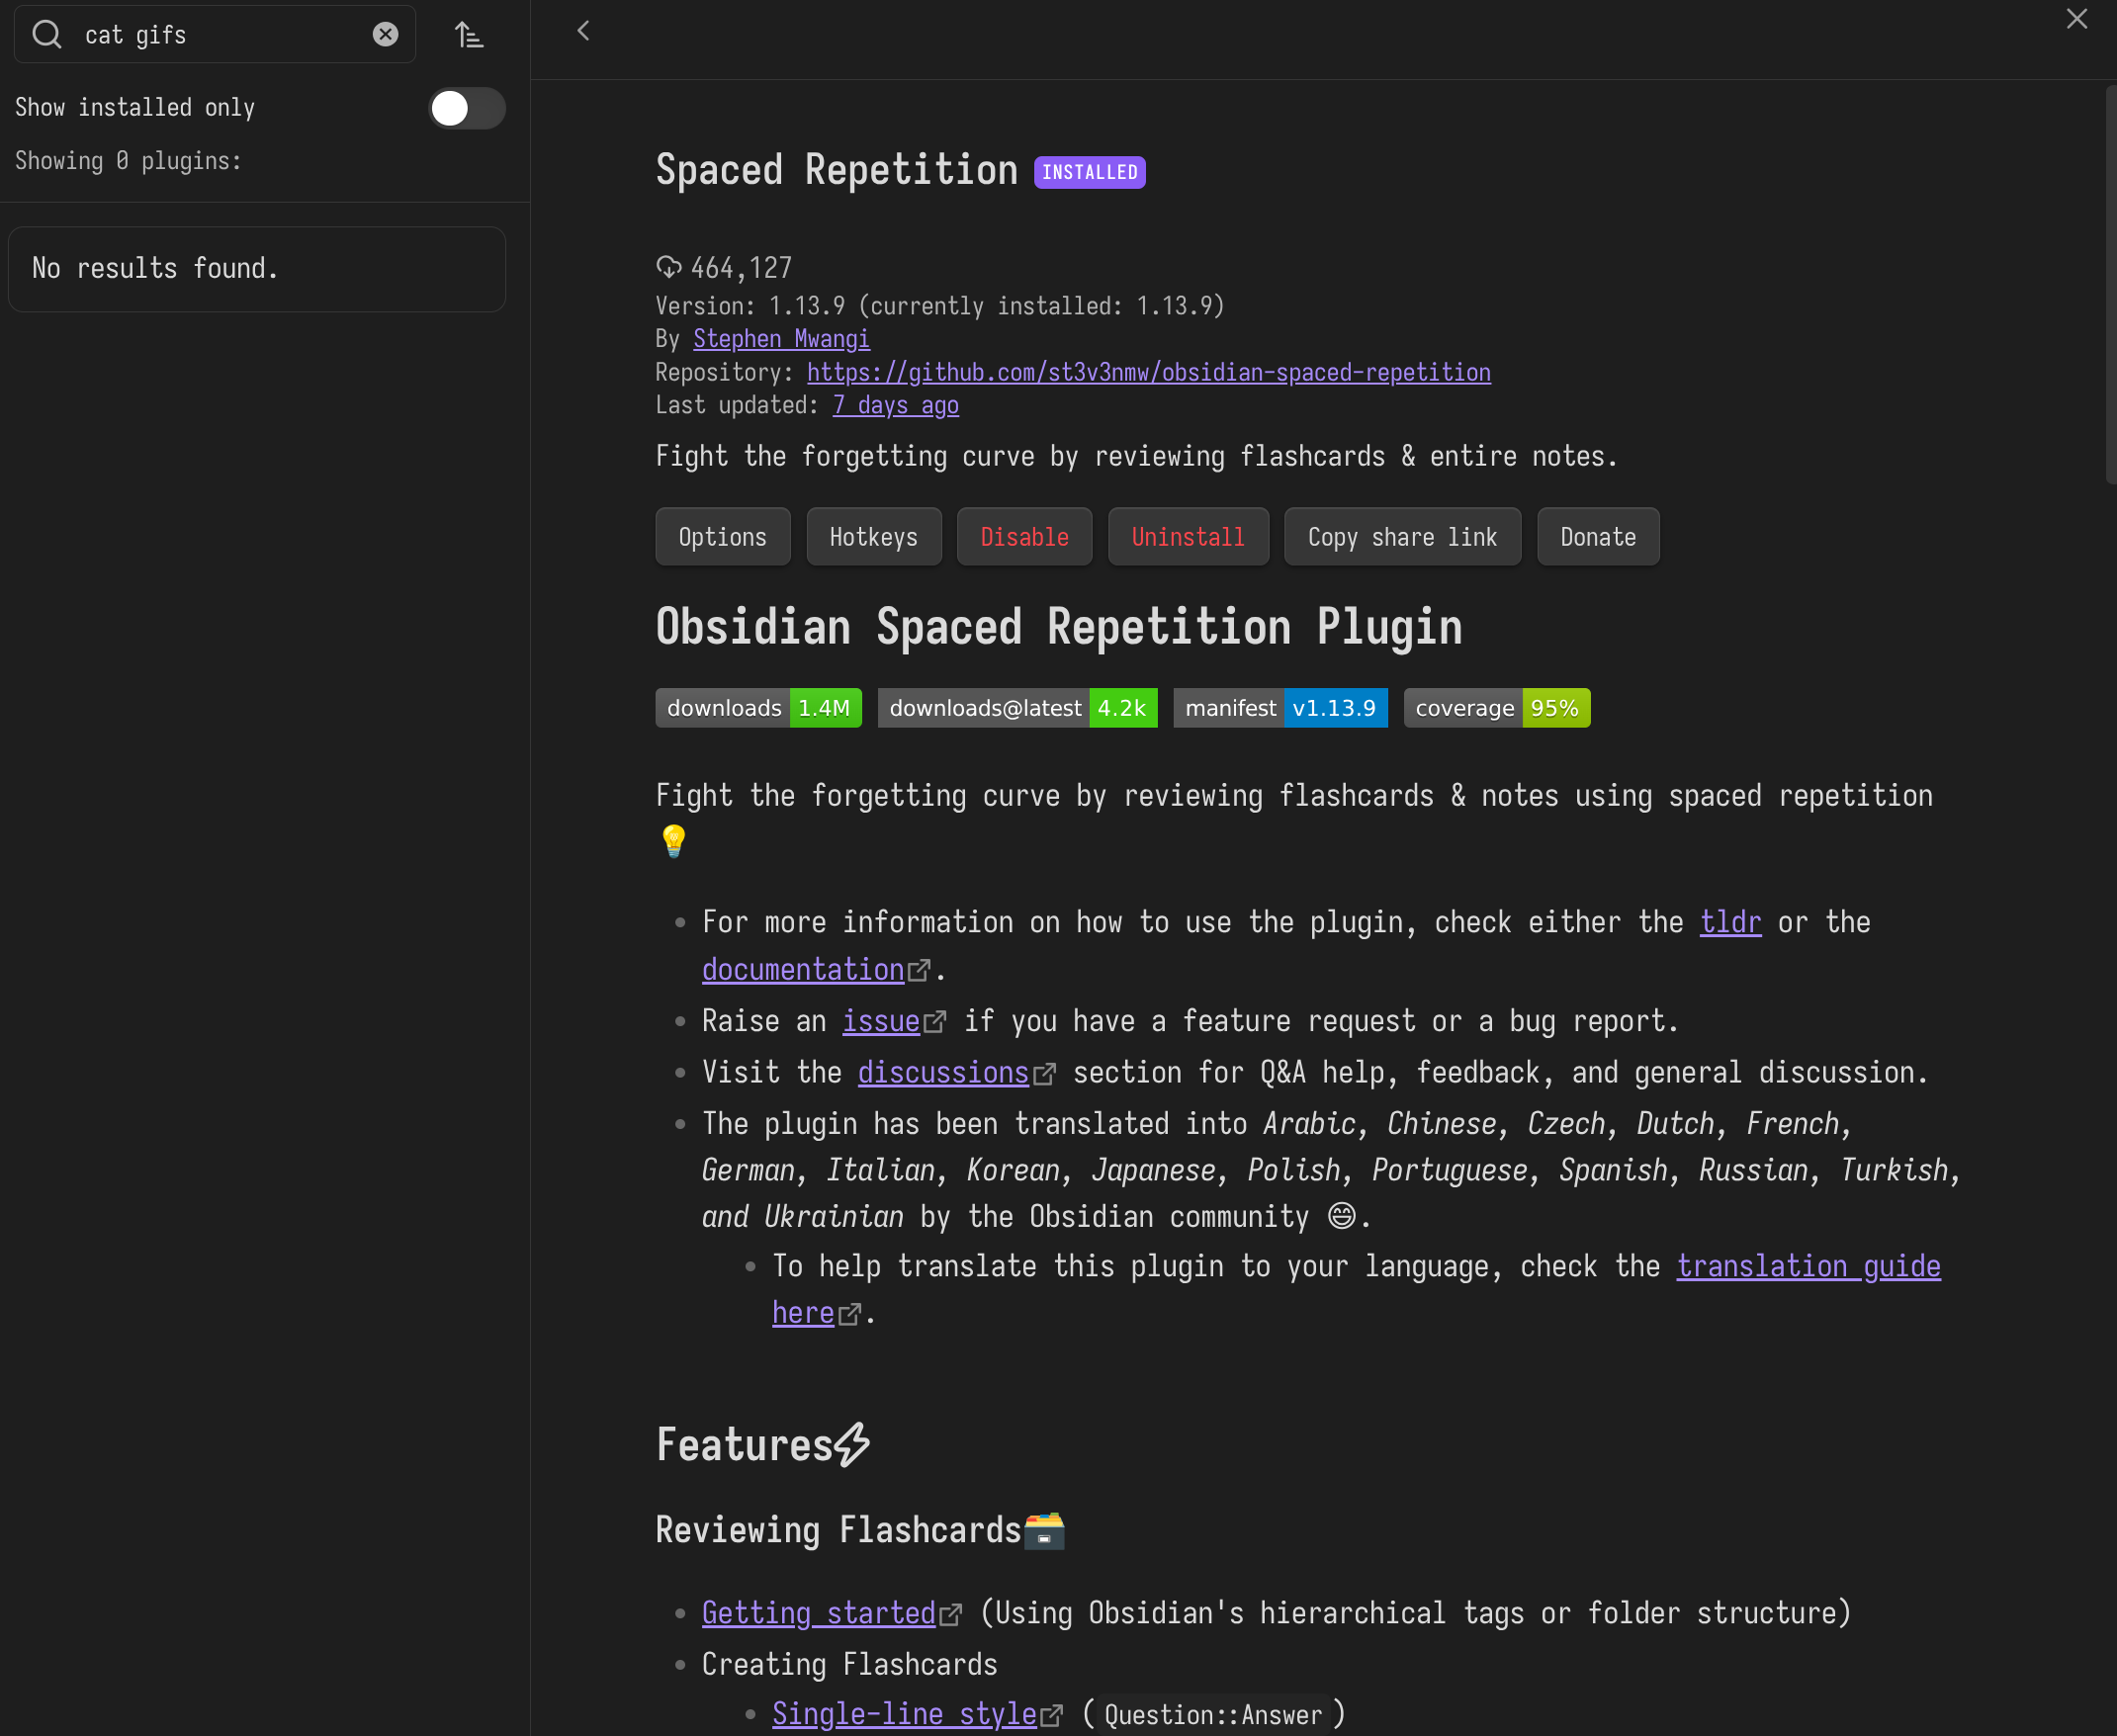Click the 'Showing 0 plugins:' text
The image size is (2117, 1736).
coord(128,161)
